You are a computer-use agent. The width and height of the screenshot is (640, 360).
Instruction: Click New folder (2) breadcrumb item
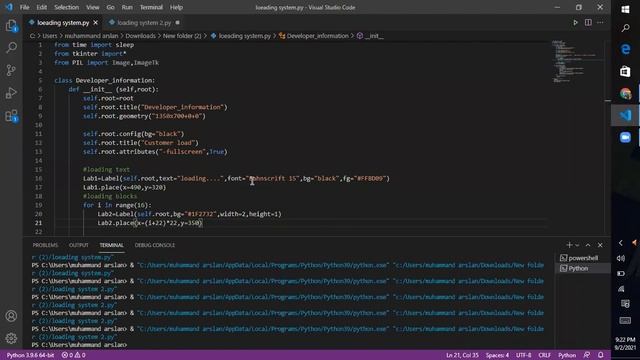coord(182,36)
